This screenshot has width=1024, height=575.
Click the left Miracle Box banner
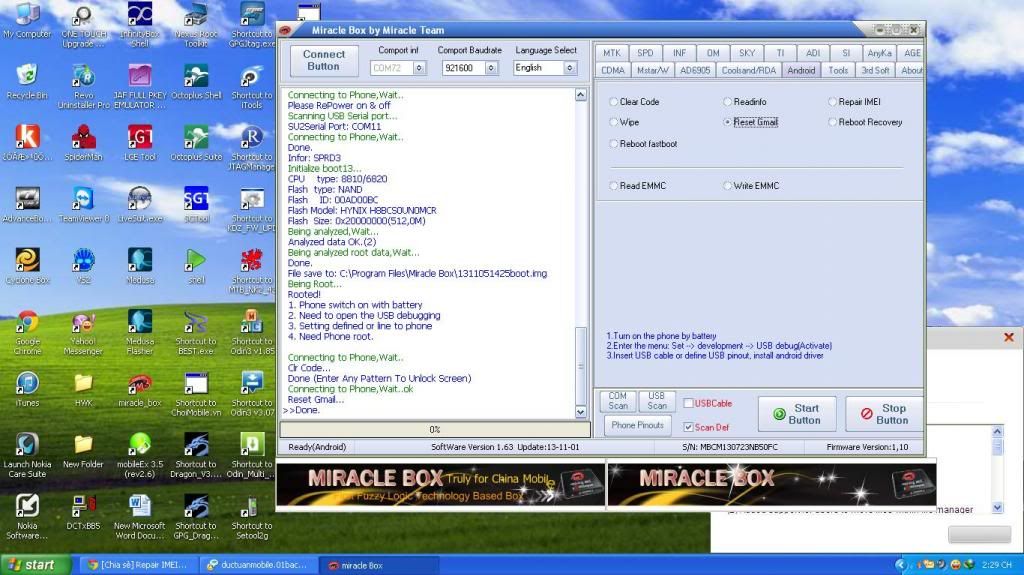[440, 485]
